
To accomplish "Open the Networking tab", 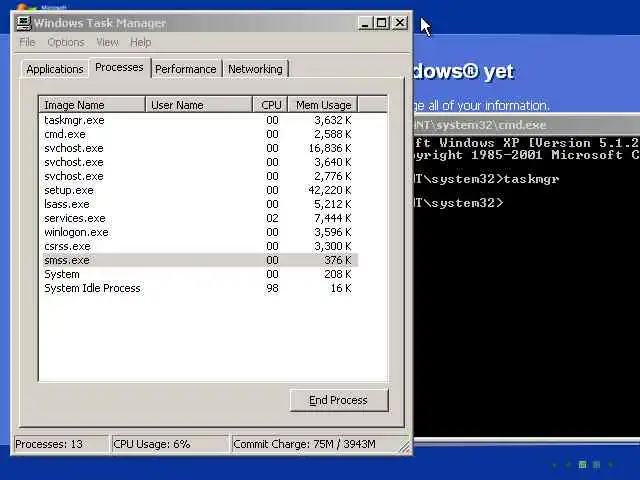I will [256, 69].
